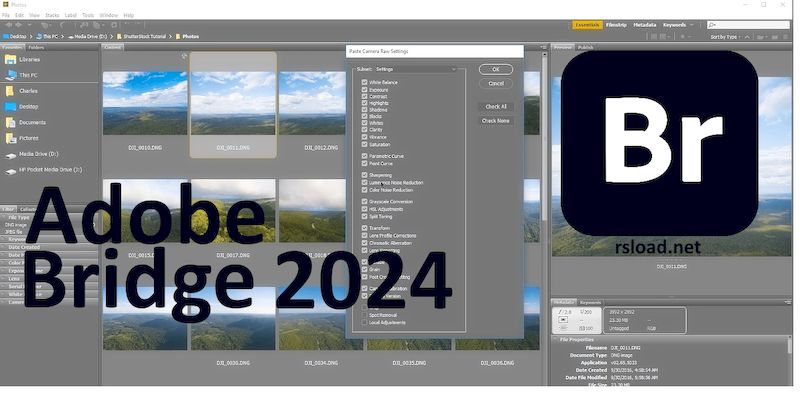800x393 pixels.
Task: Uncheck the Contrast setting
Action: (364, 96)
